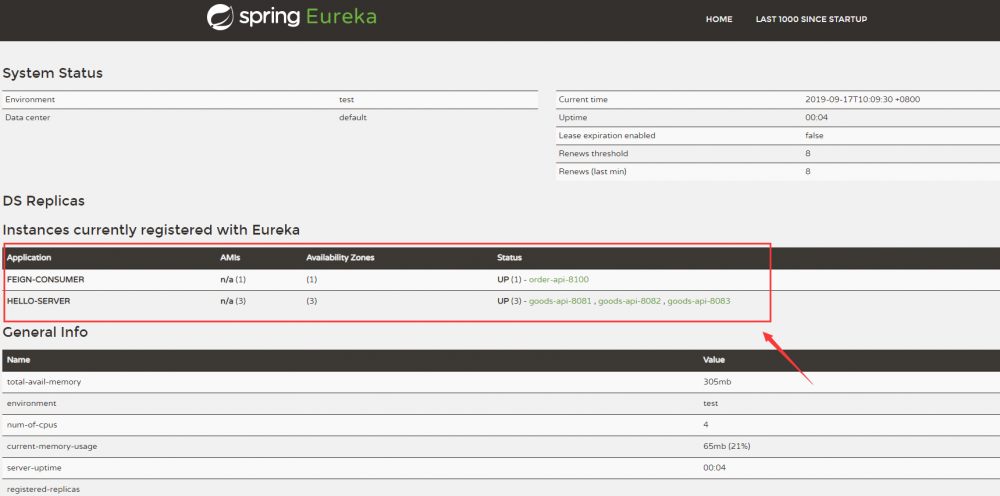Select the HELLO-SERVER application name
This screenshot has width=1000, height=496.
coord(38,301)
